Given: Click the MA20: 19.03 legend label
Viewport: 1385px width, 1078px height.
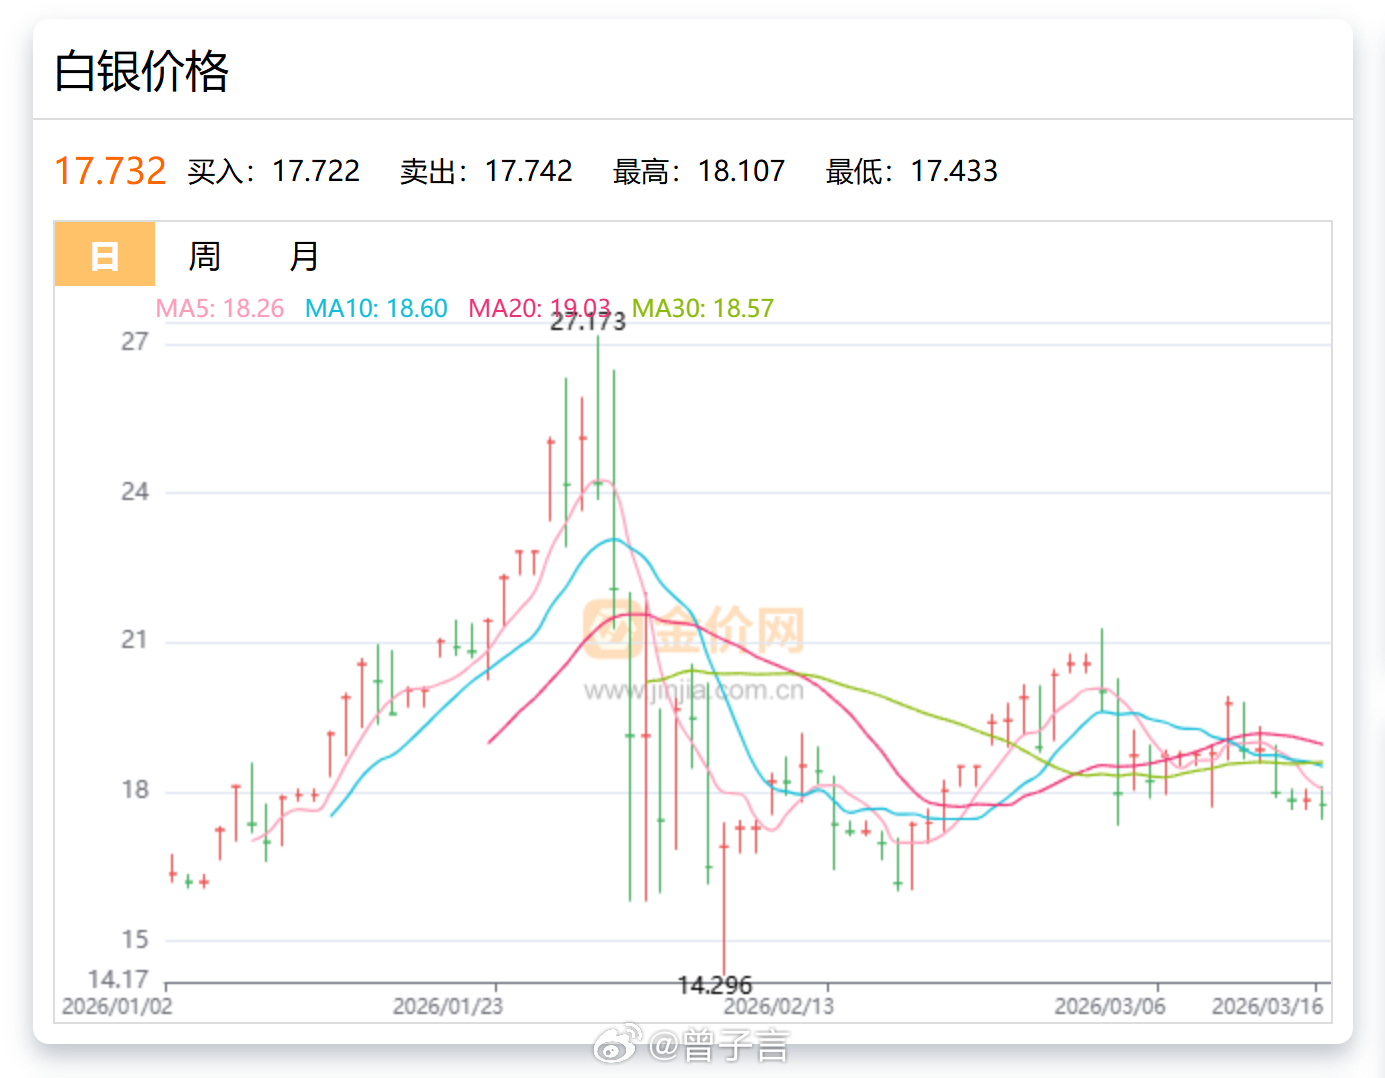Looking at the screenshot, I should [540, 308].
